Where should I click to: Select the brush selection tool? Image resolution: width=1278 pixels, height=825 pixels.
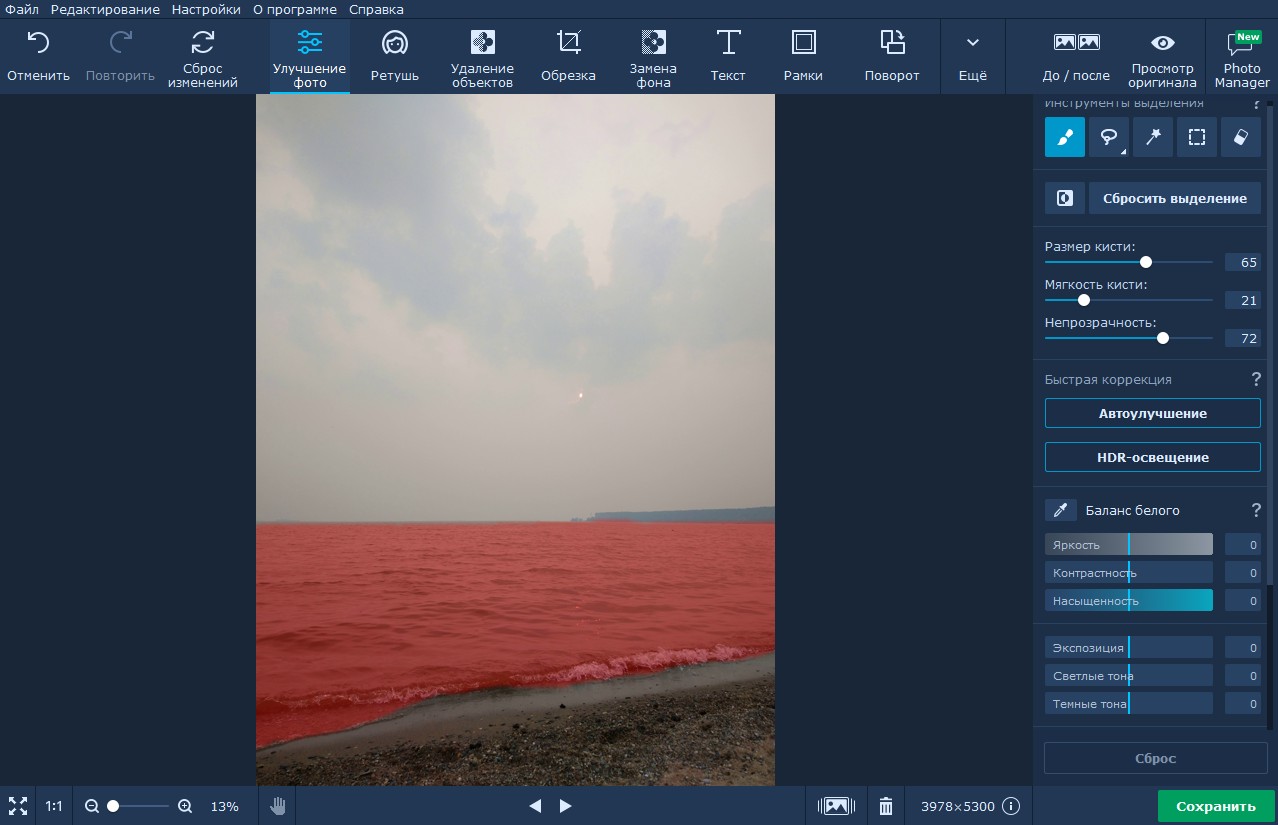pyautogui.click(x=1064, y=137)
